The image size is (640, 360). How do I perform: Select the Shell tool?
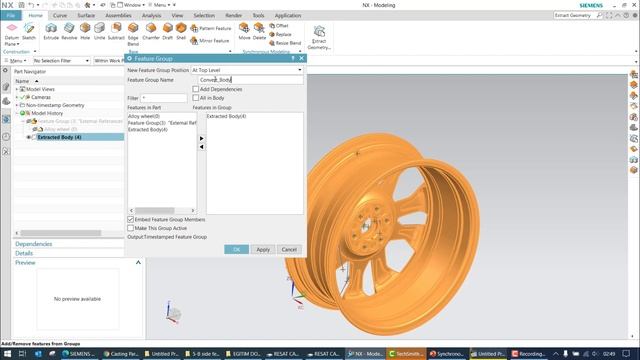pos(181,32)
